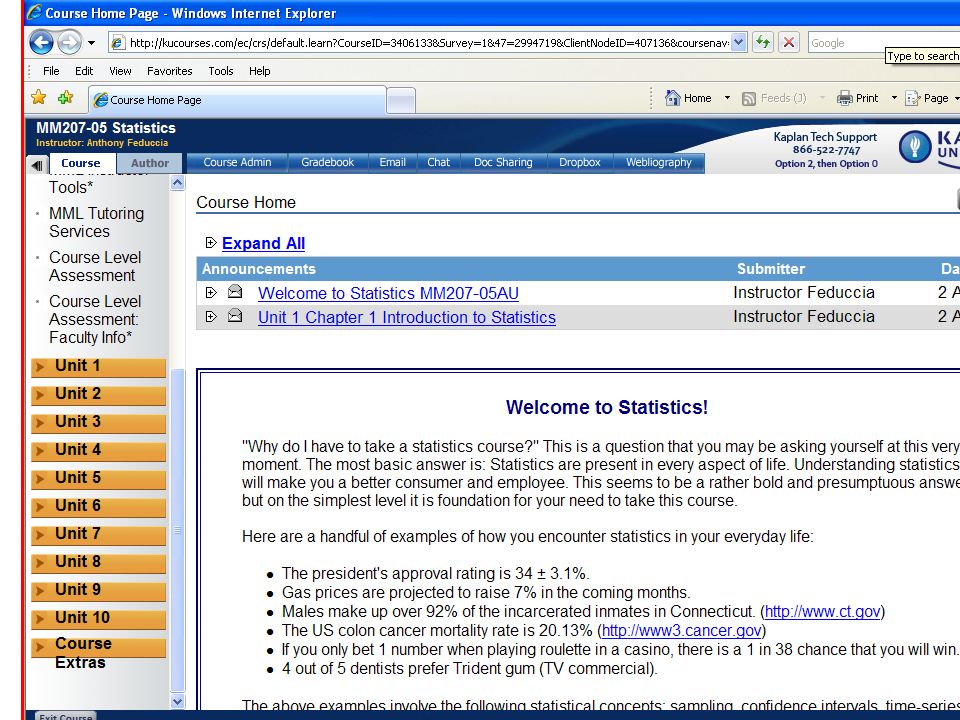Expand Unit 1 in the sidebar
This screenshot has width=960, height=720.
[99, 366]
